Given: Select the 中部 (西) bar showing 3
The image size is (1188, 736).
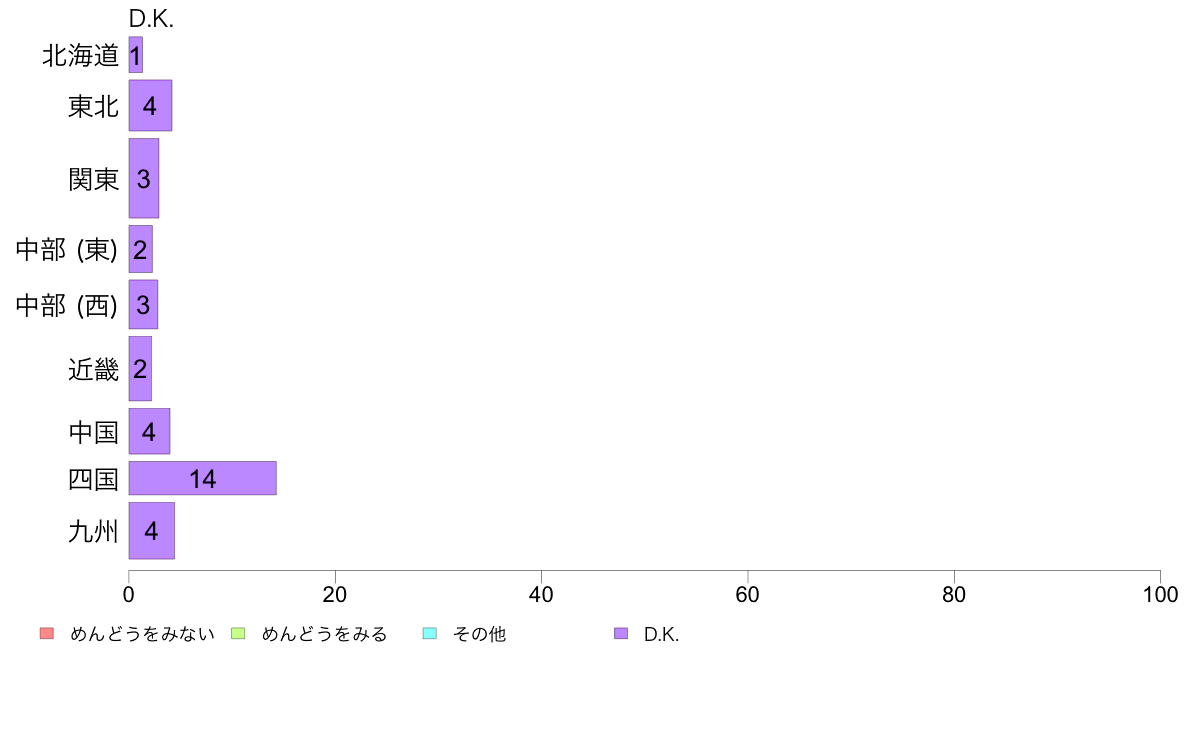Looking at the screenshot, I should pos(143,305).
